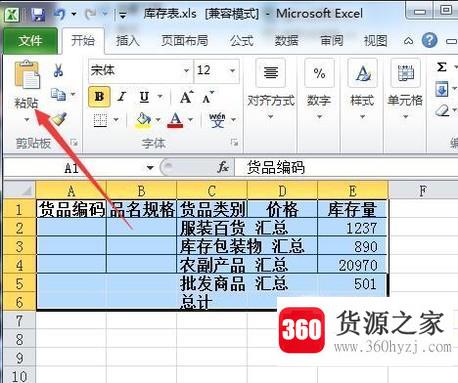The width and height of the screenshot is (458, 383).
Task: Apply the yellow fill color bucket
Action: pyautogui.click(x=143, y=120)
